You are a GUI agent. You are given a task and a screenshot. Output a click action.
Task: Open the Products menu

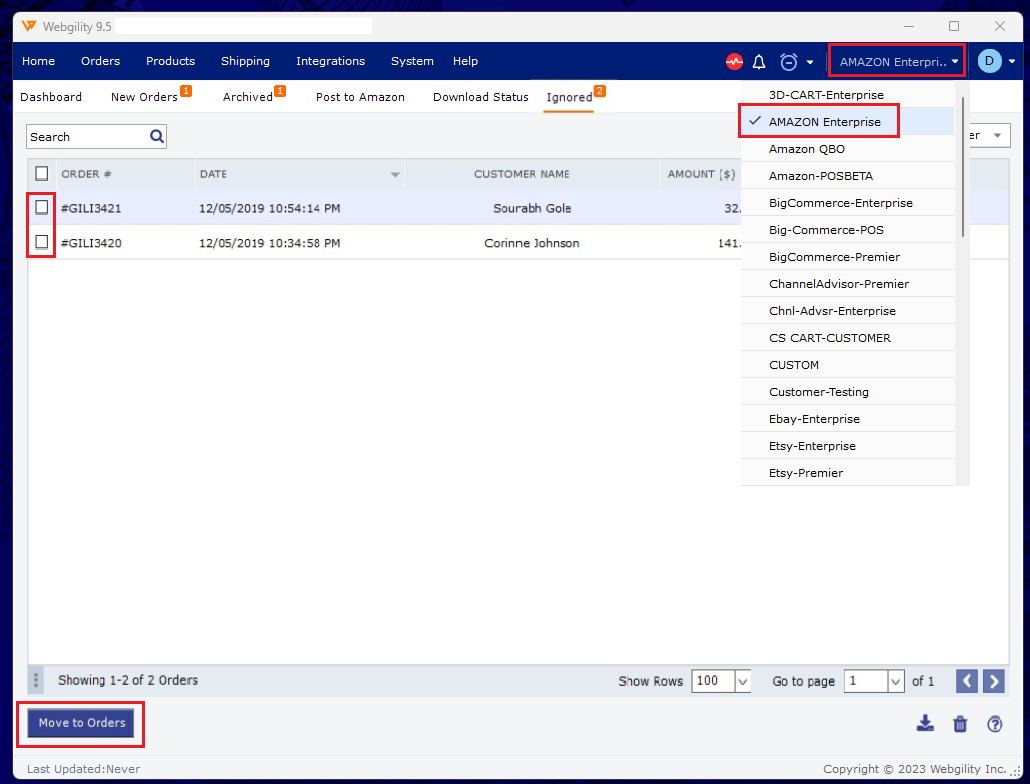(x=171, y=61)
